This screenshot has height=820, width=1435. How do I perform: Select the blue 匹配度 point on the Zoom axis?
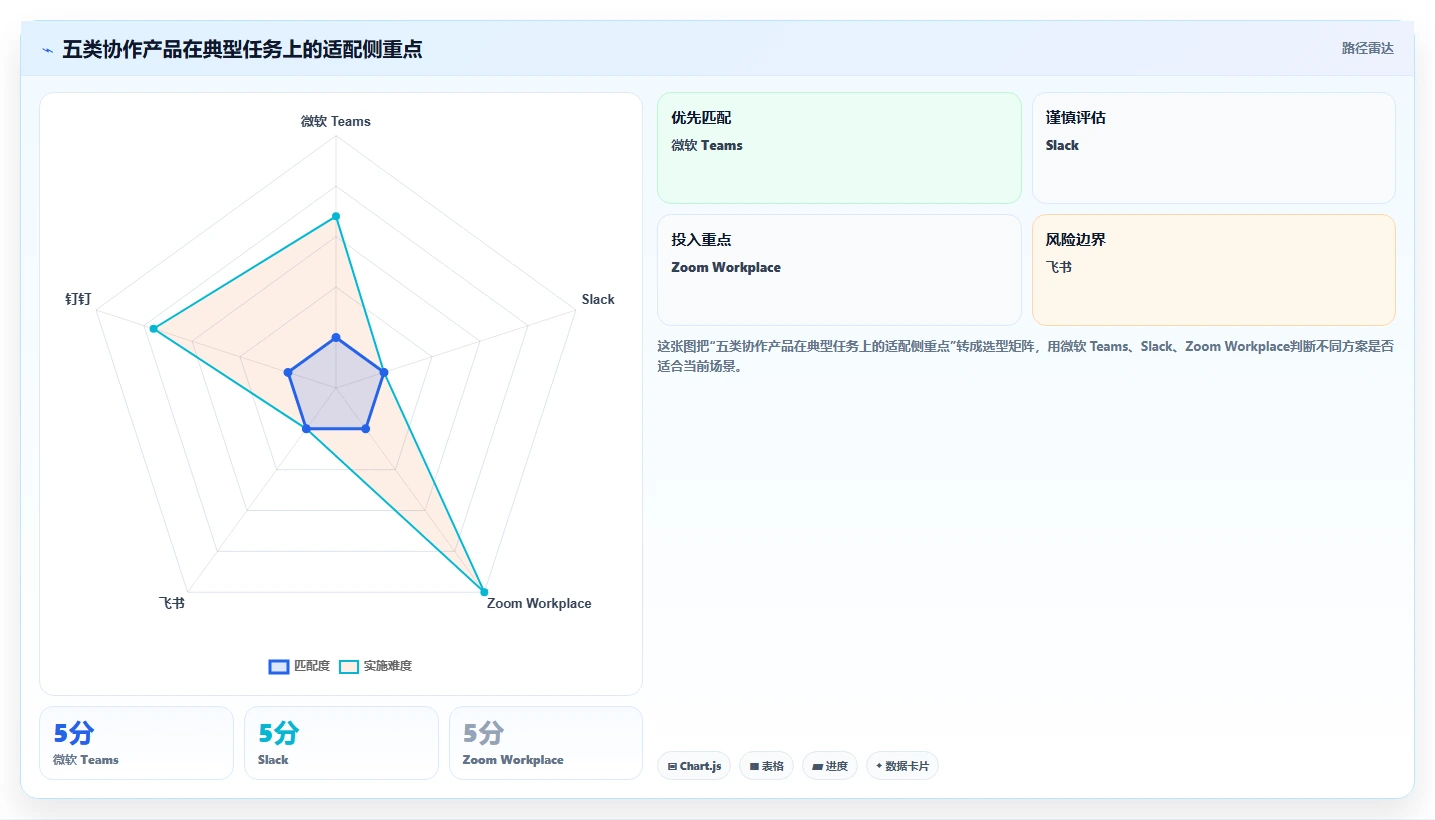coord(365,429)
